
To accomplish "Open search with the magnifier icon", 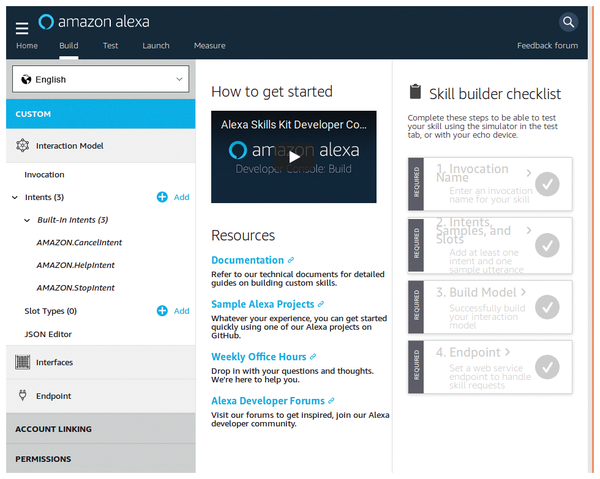I will (568, 22).
